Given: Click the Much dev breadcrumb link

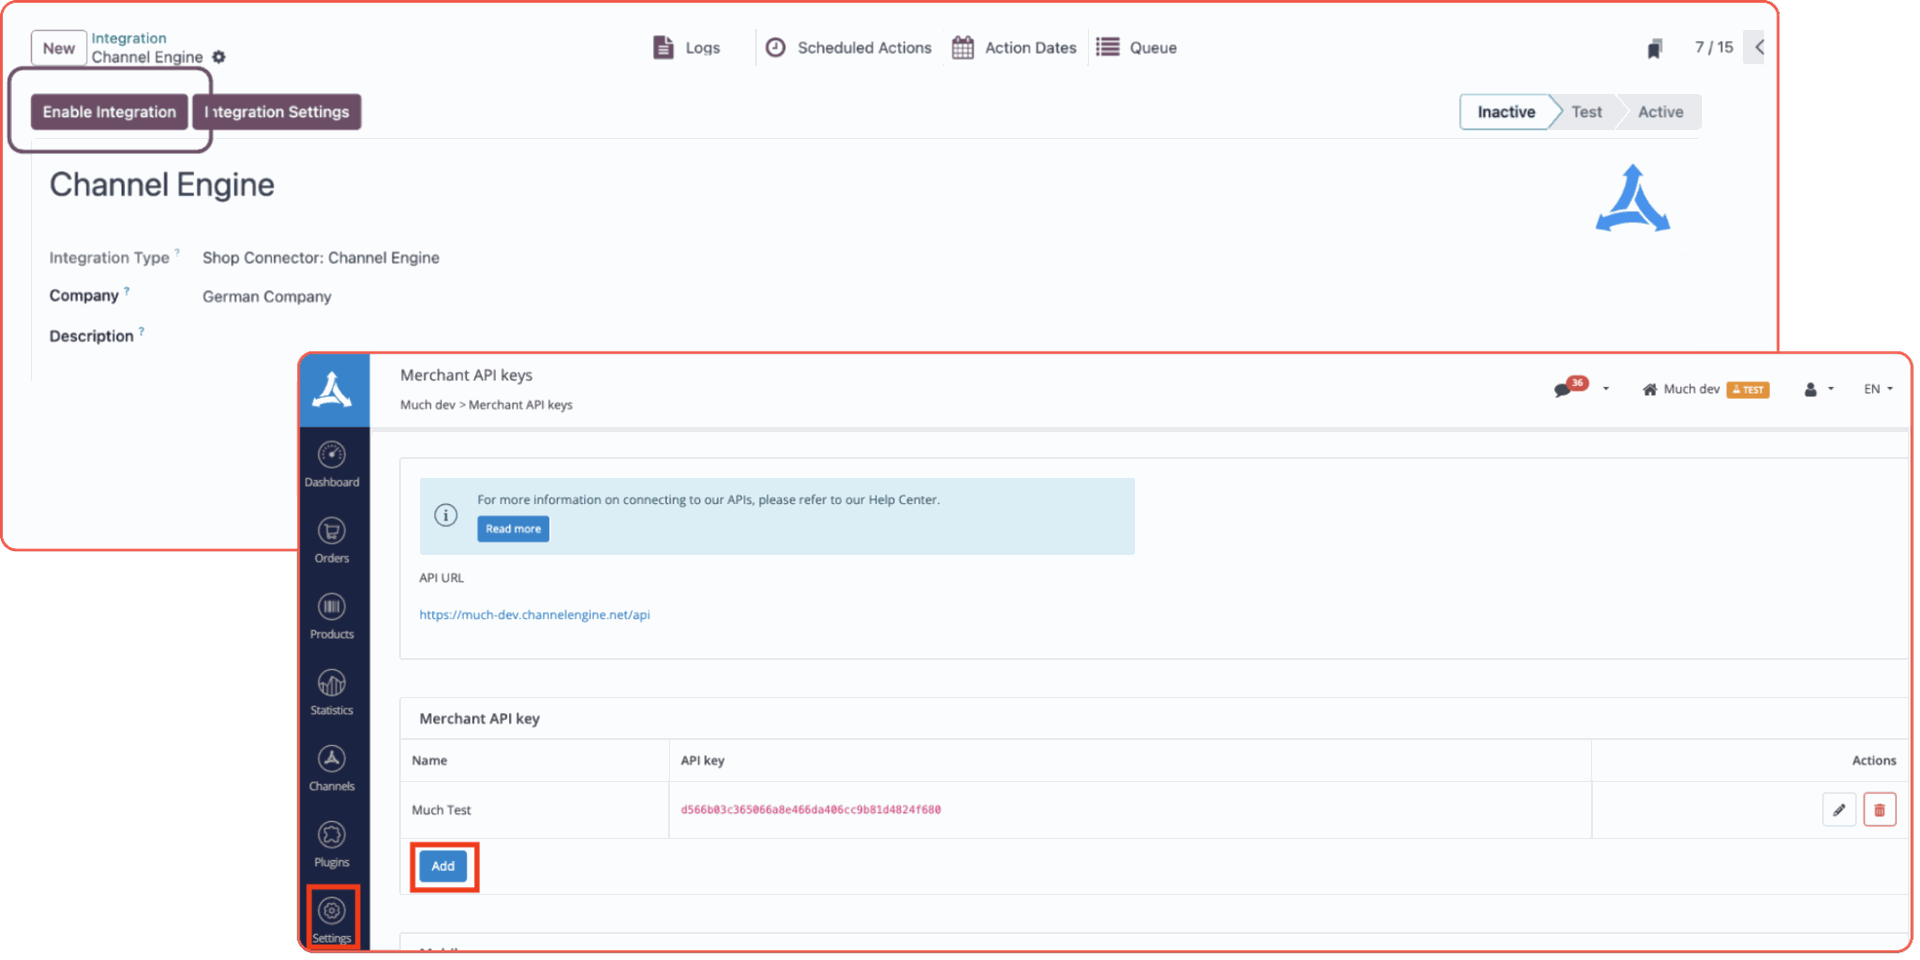Looking at the screenshot, I should point(427,405).
